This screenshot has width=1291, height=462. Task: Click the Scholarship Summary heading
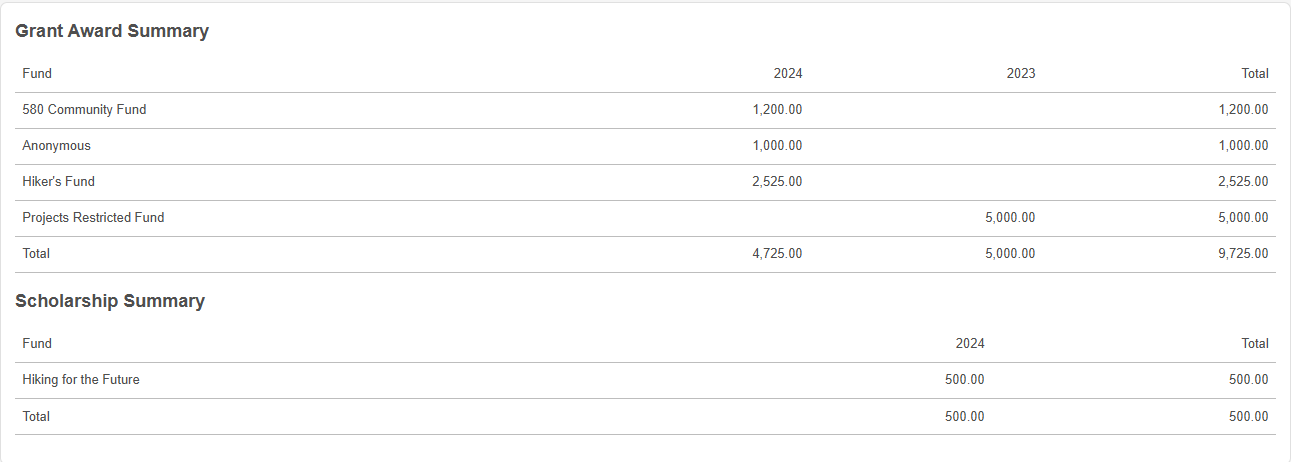point(110,301)
